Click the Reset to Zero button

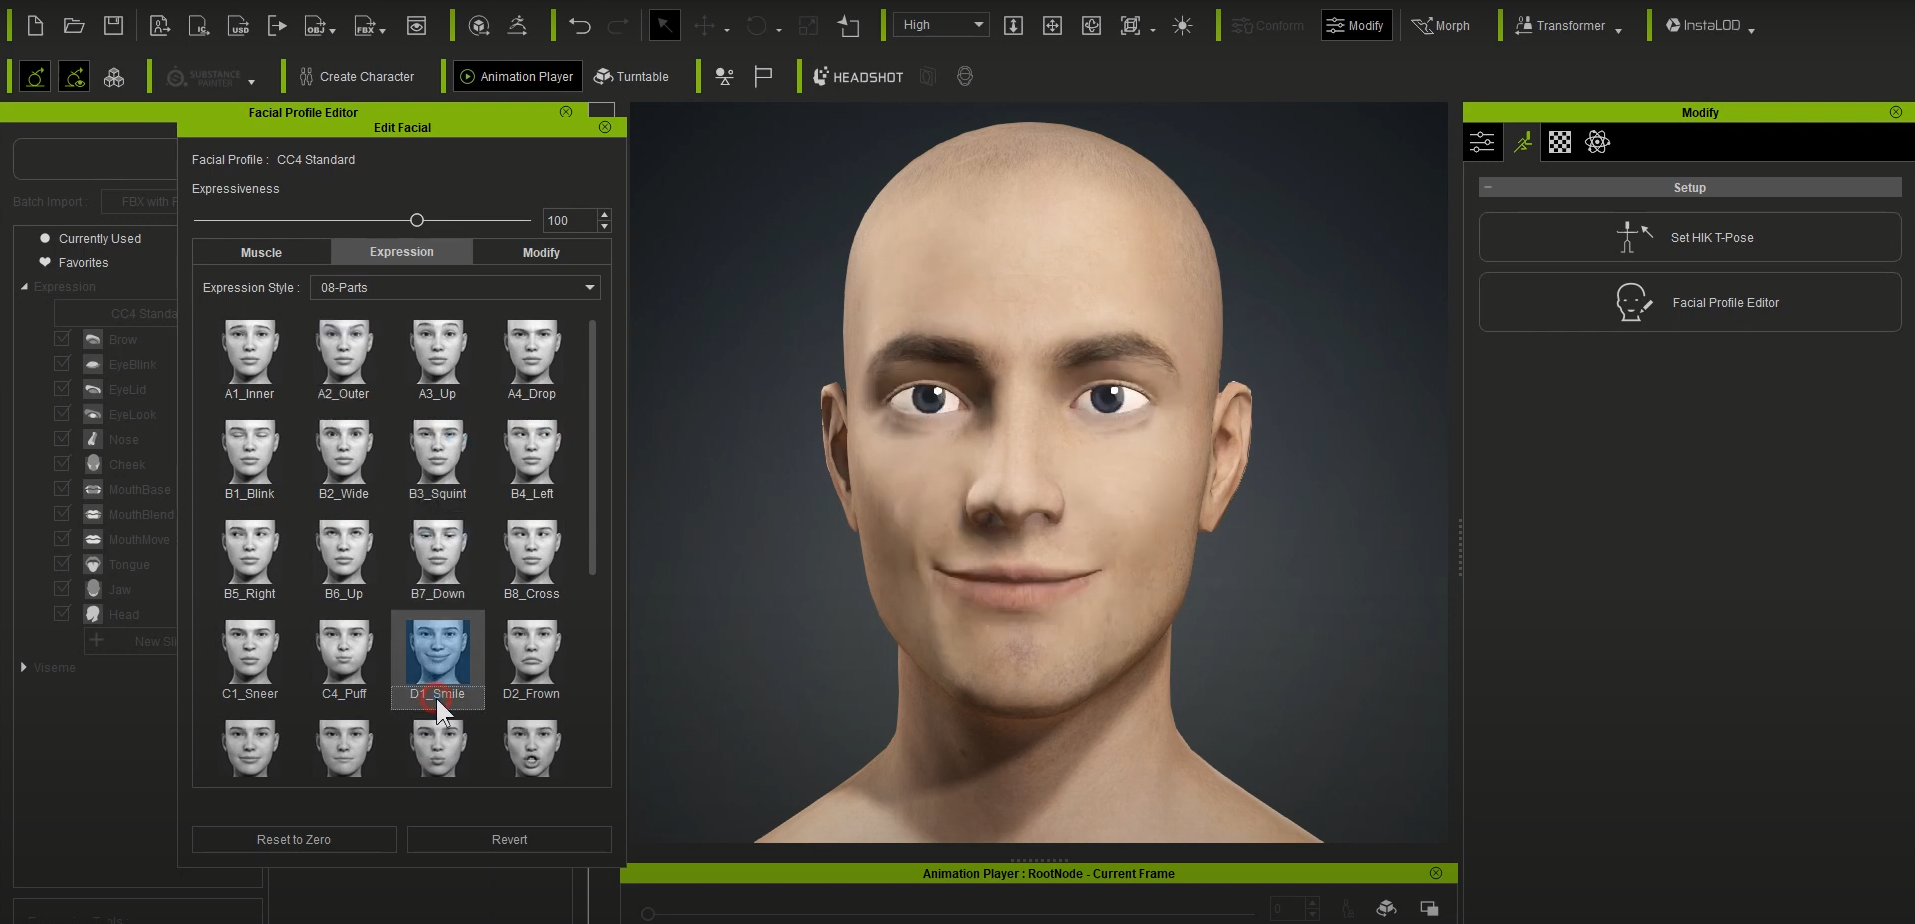click(294, 839)
